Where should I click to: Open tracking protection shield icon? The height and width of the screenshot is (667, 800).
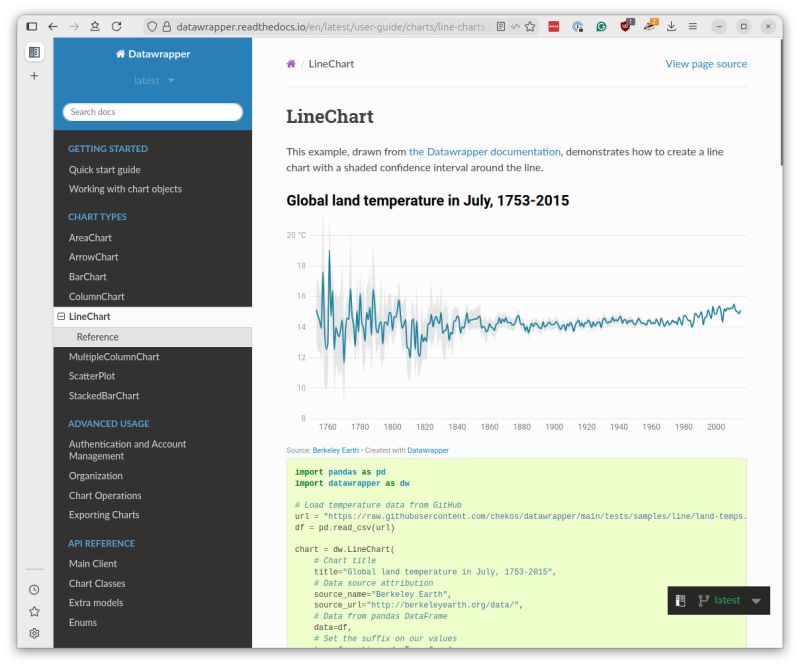[152, 27]
